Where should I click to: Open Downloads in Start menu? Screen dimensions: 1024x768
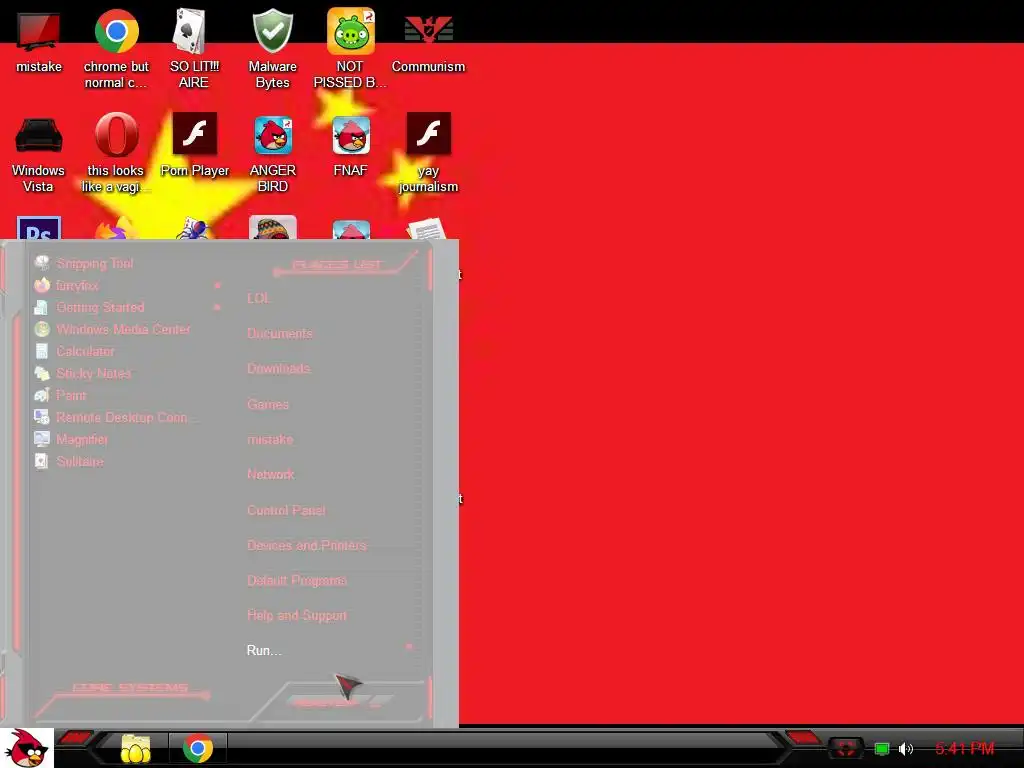[x=279, y=369]
